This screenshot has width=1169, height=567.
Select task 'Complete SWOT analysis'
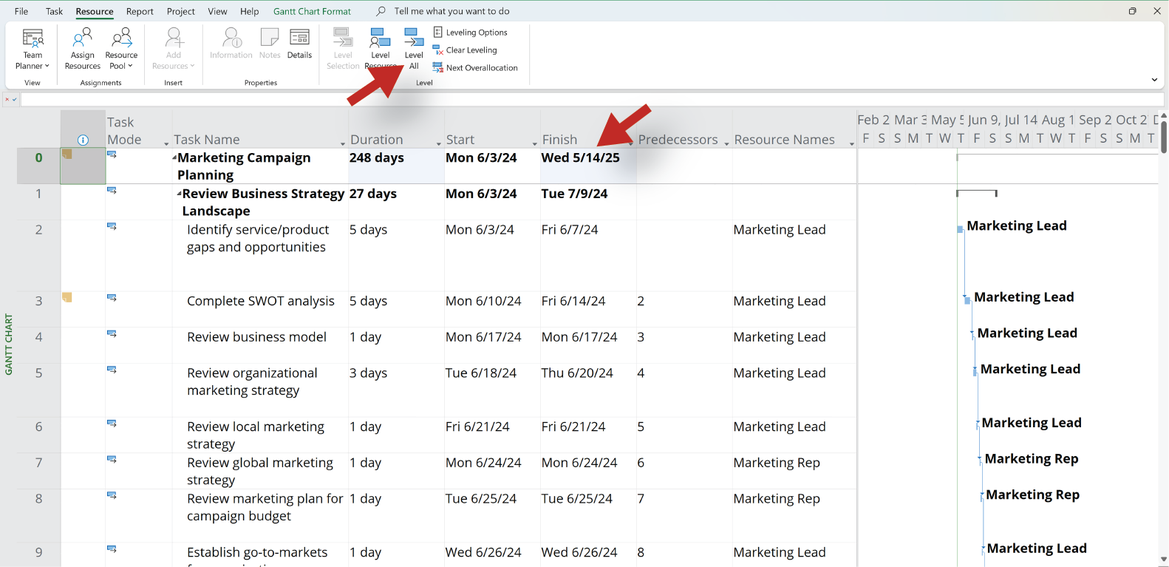tap(260, 301)
